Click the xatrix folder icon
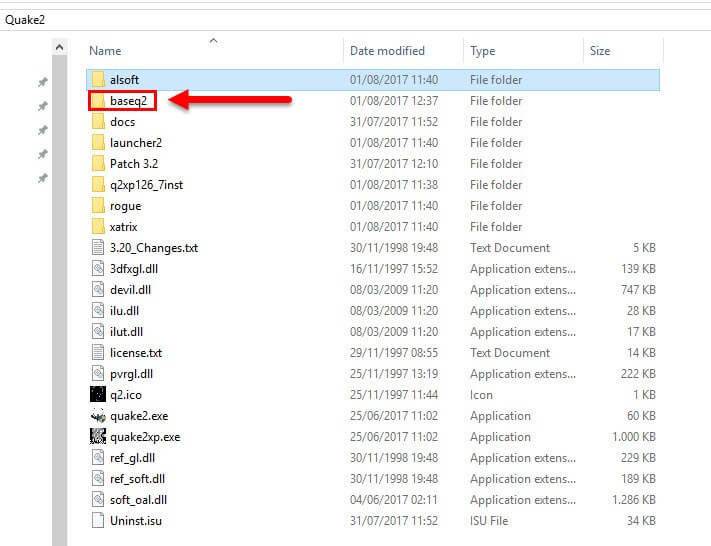711x546 pixels. click(98, 227)
